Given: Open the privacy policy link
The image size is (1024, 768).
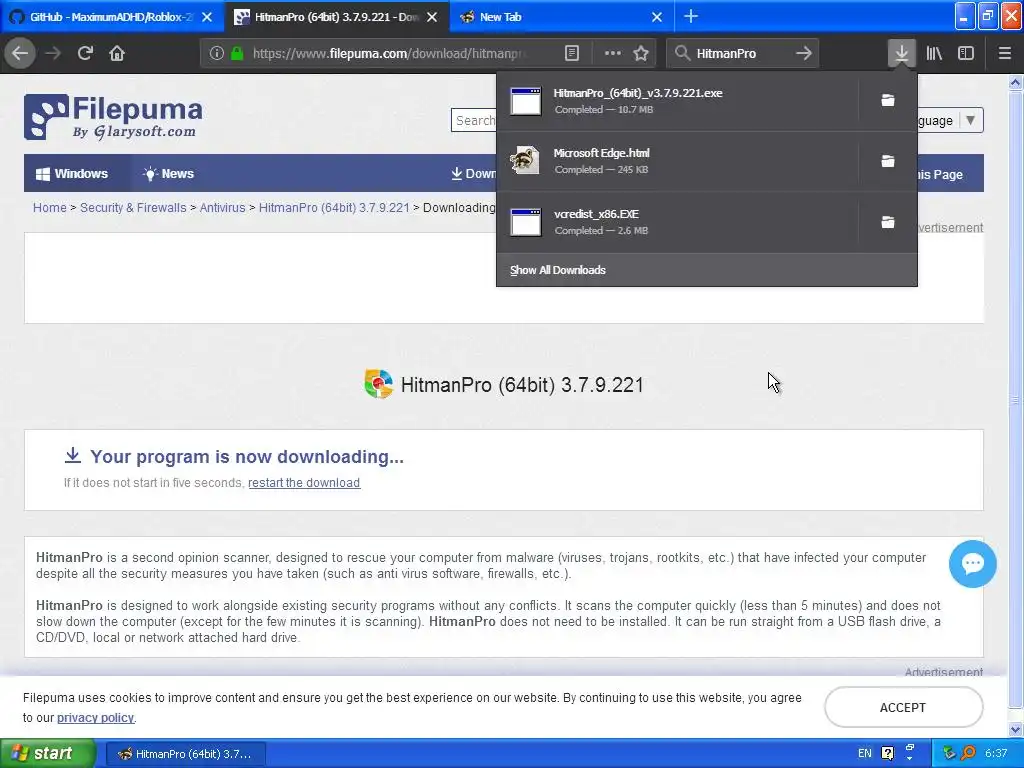Looking at the screenshot, I should [x=95, y=718].
